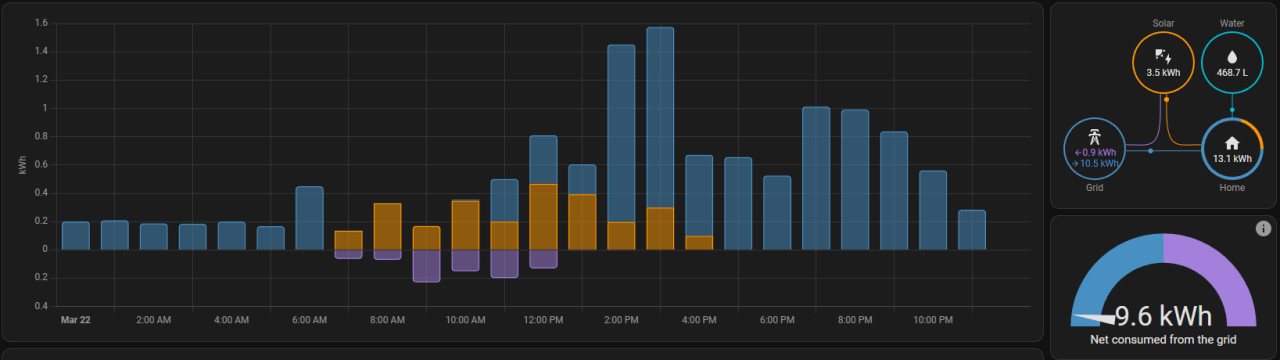Click the 468.7 L water value
The width and height of the screenshot is (1280, 360).
(1232, 73)
